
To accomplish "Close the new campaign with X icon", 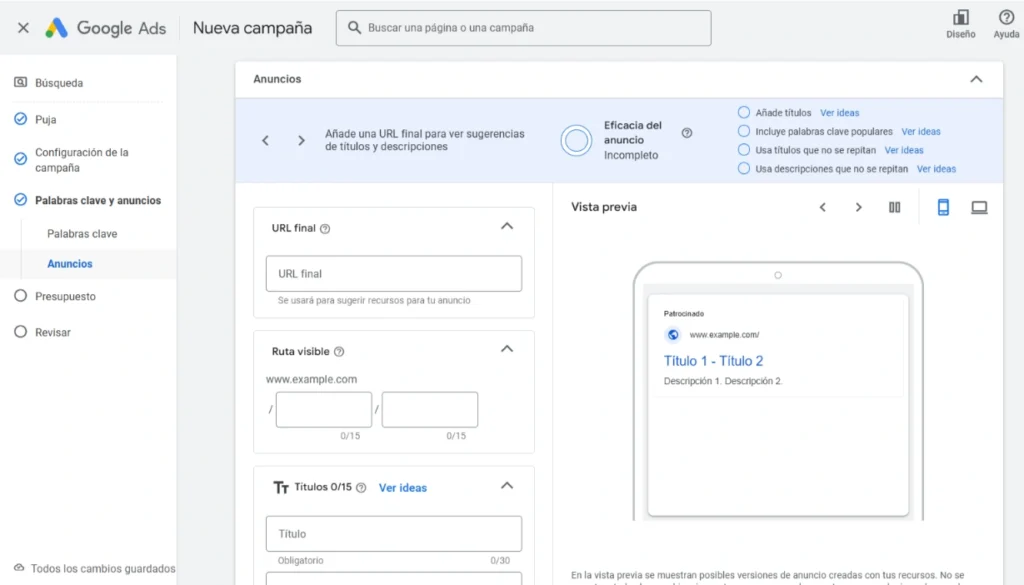I will (x=23, y=28).
